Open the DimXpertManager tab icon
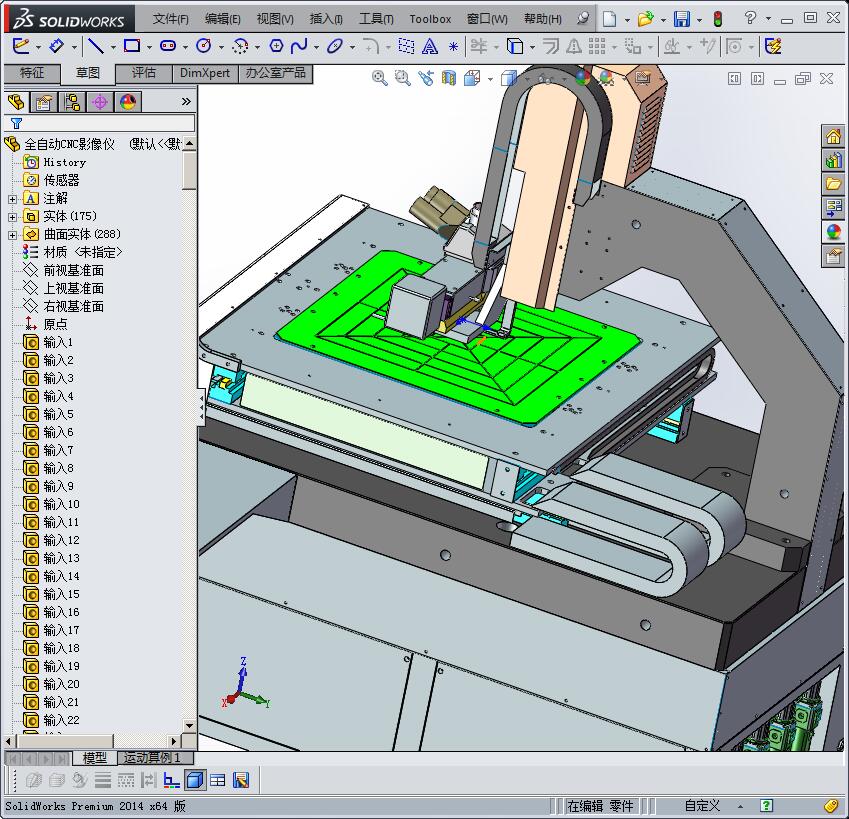The image size is (849, 819). (x=100, y=102)
